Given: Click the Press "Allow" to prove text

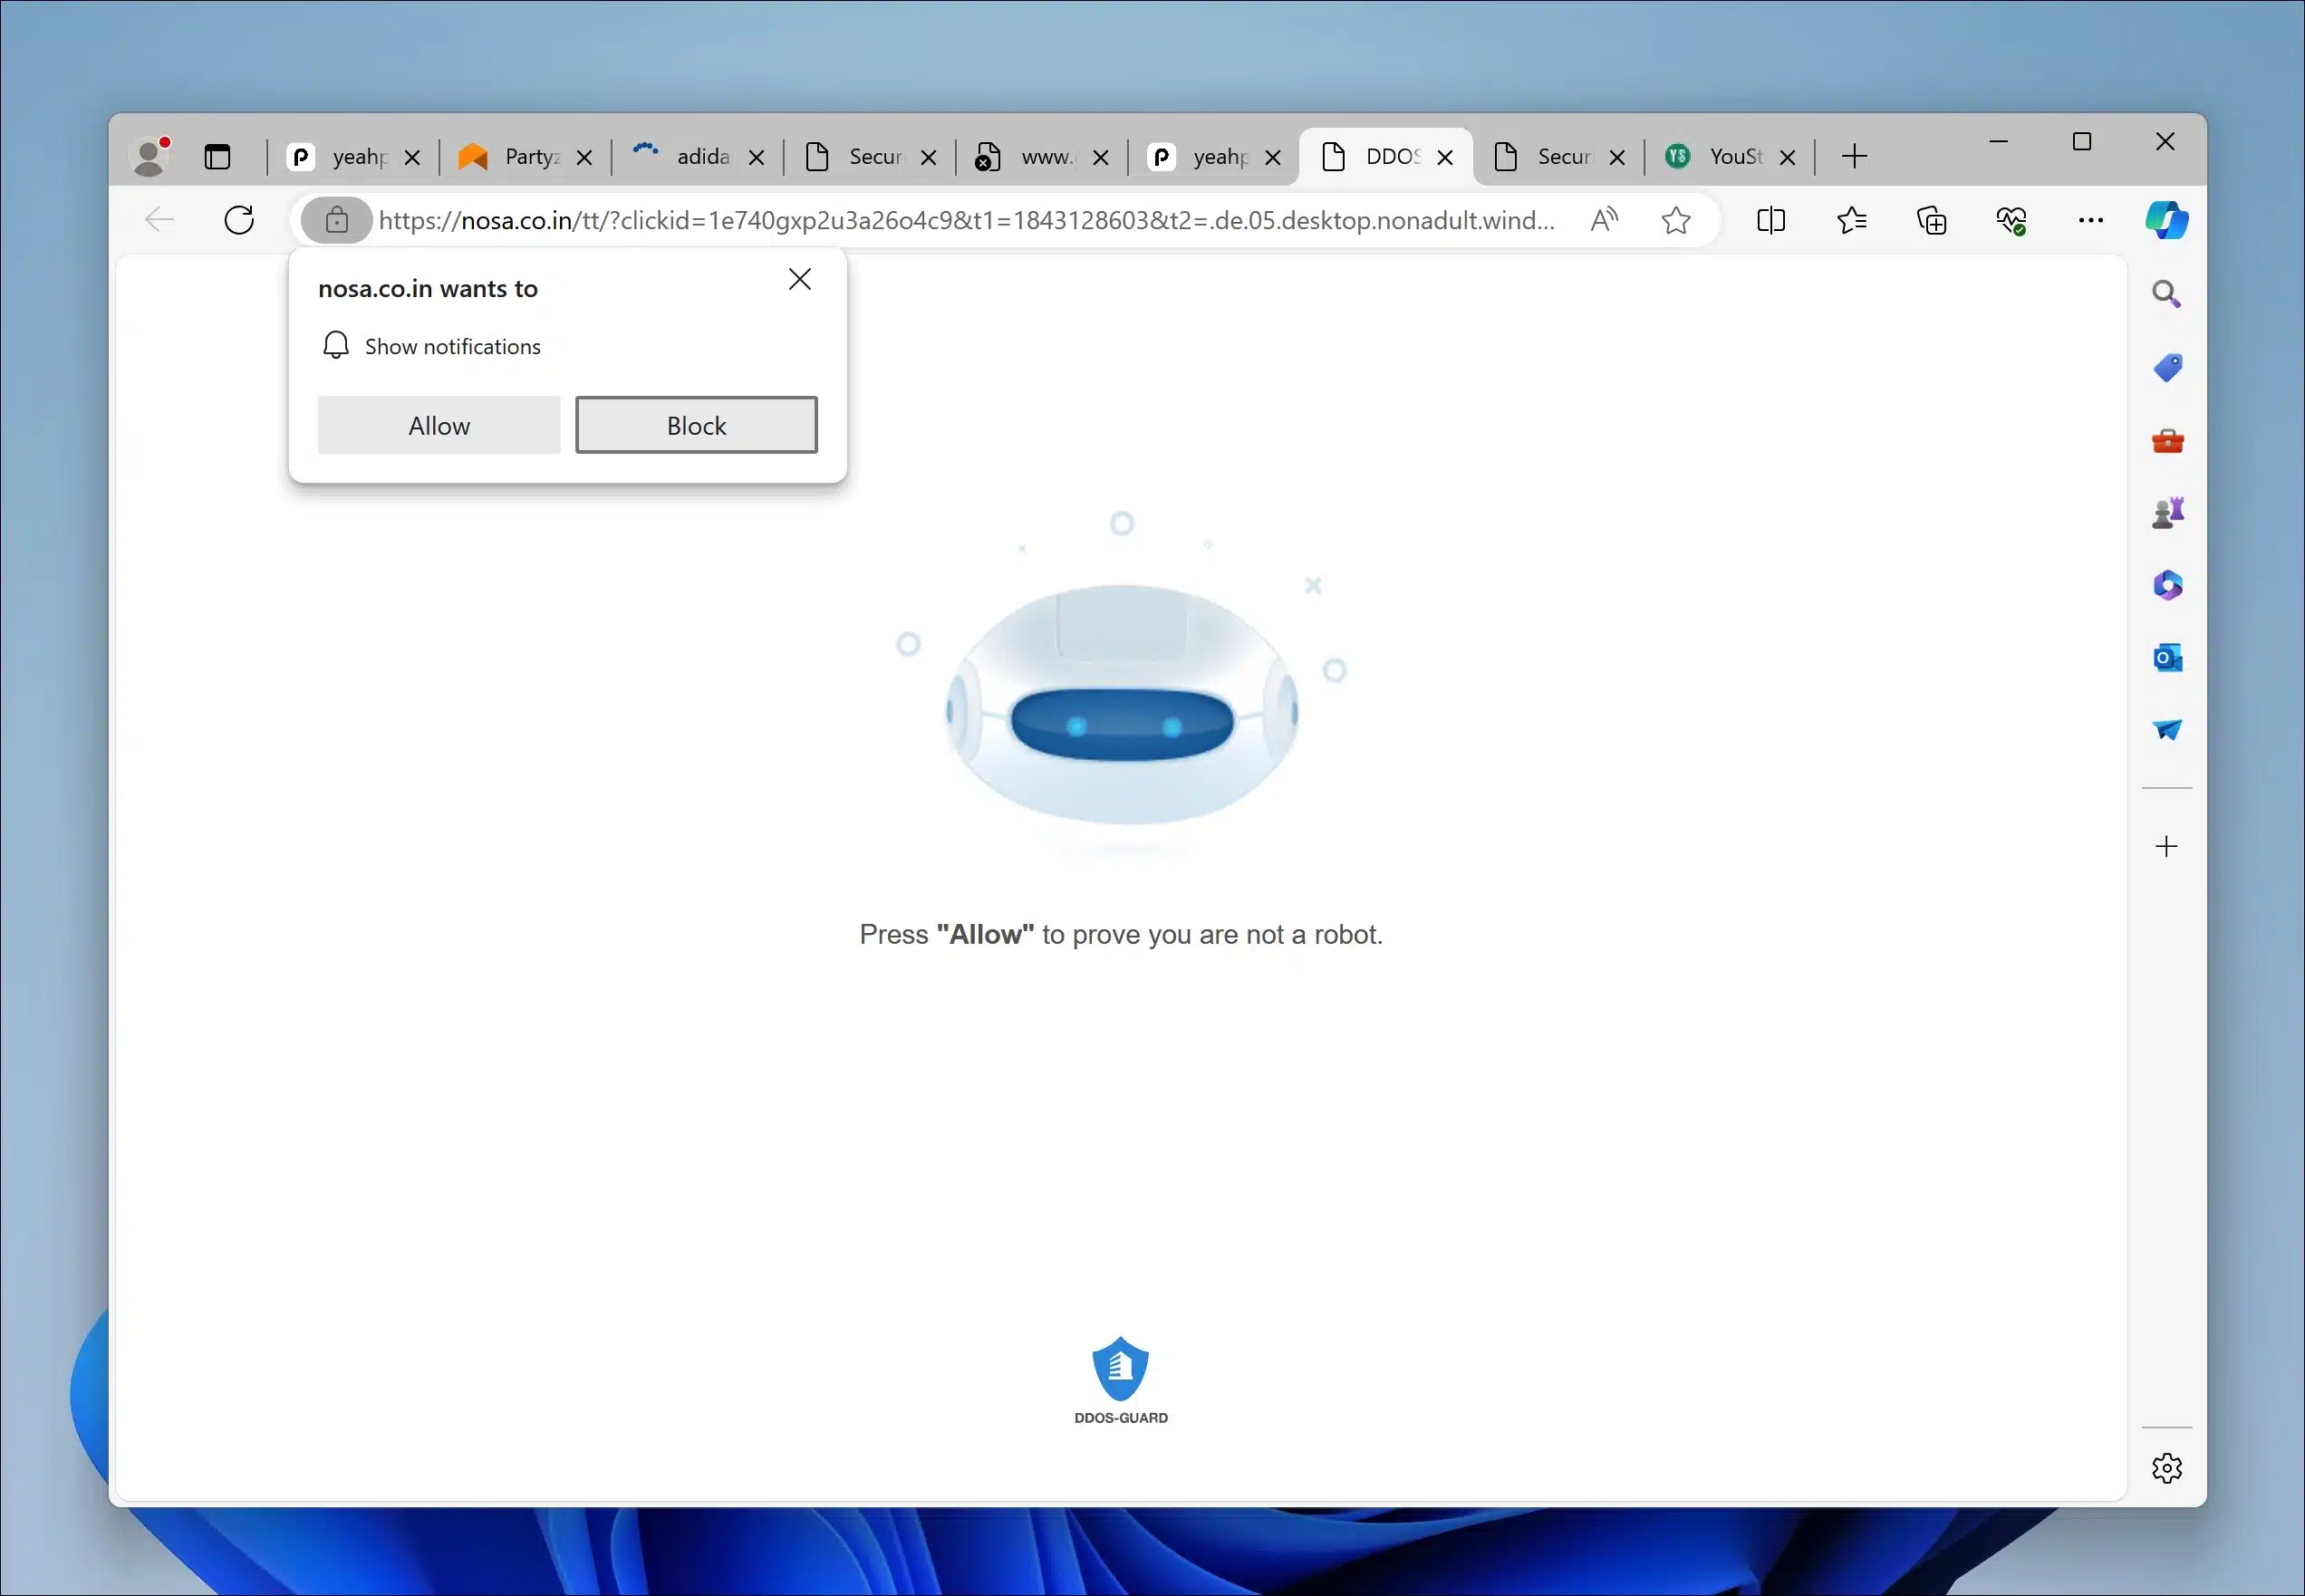Looking at the screenshot, I should (1121, 934).
